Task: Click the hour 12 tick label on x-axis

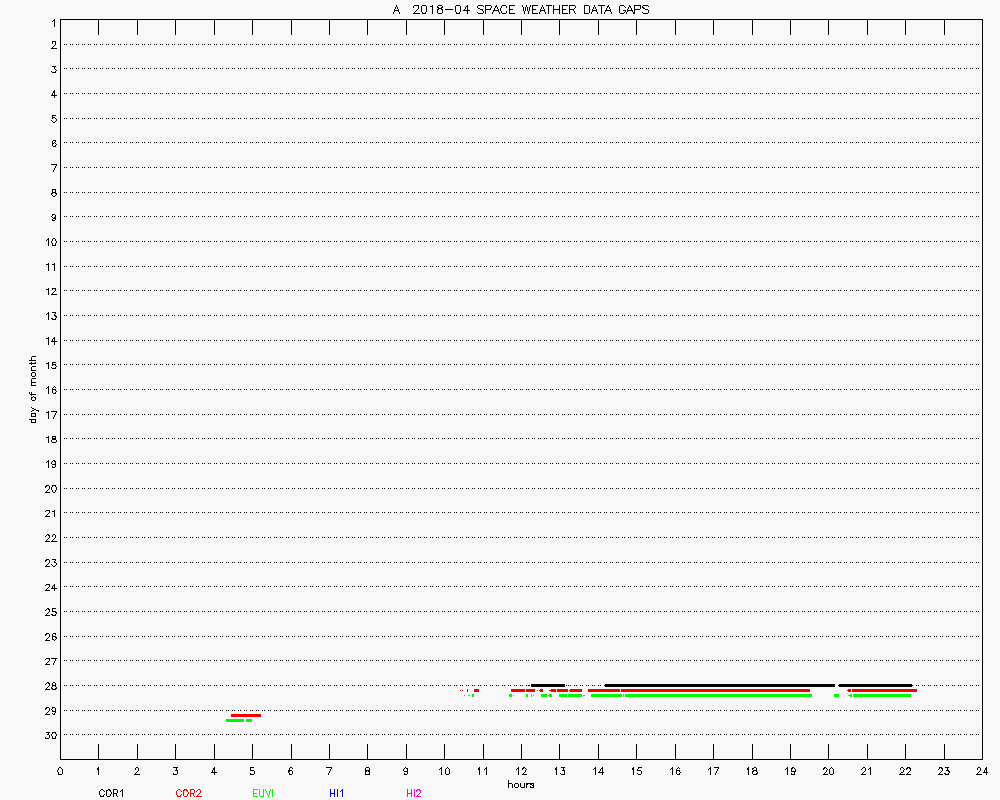Action: coord(520,771)
